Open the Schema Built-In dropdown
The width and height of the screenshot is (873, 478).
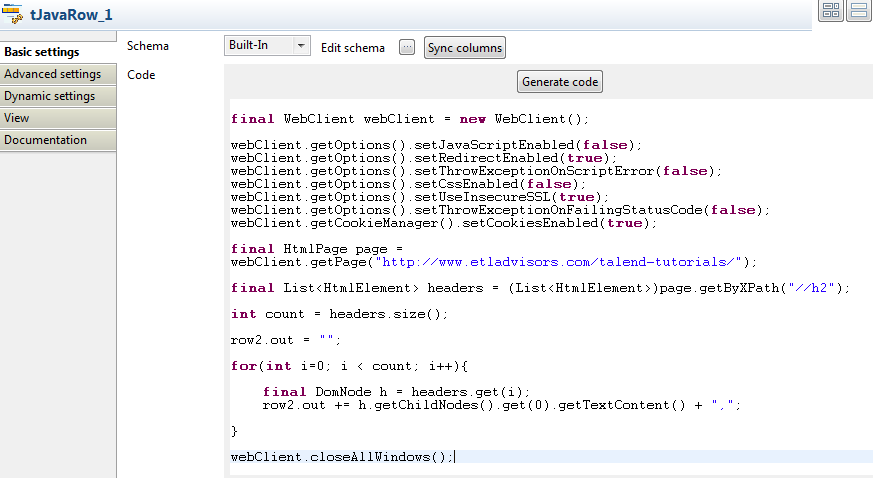pyautogui.click(x=267, y=45)
